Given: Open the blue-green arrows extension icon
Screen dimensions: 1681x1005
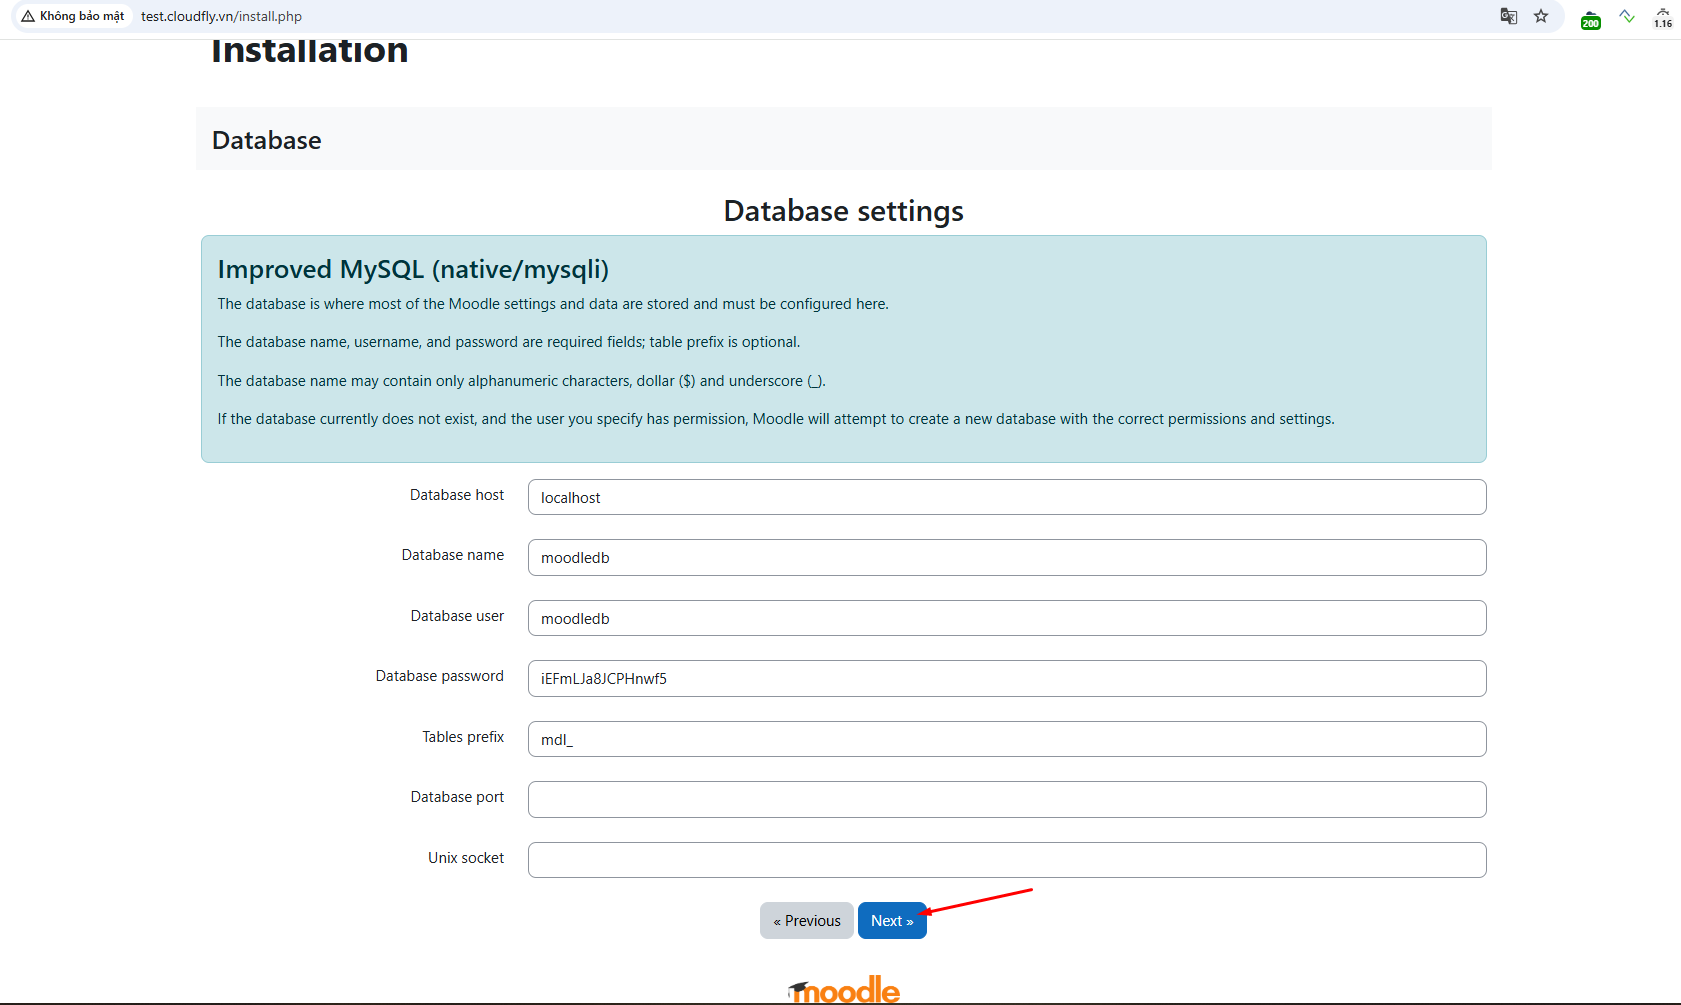Looking at the screenshot, I should click(x=1627, y=16).
